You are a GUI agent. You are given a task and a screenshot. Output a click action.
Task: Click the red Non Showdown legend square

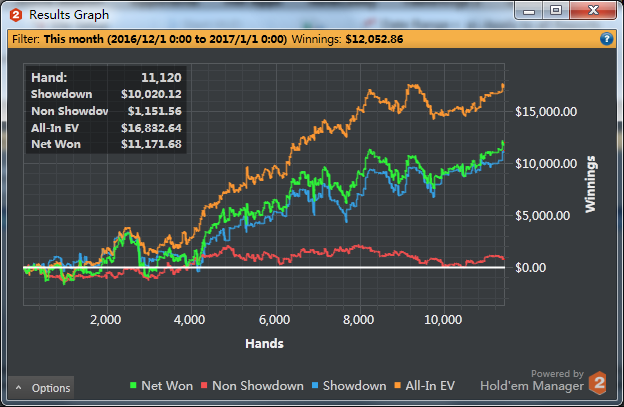point(205,386)
